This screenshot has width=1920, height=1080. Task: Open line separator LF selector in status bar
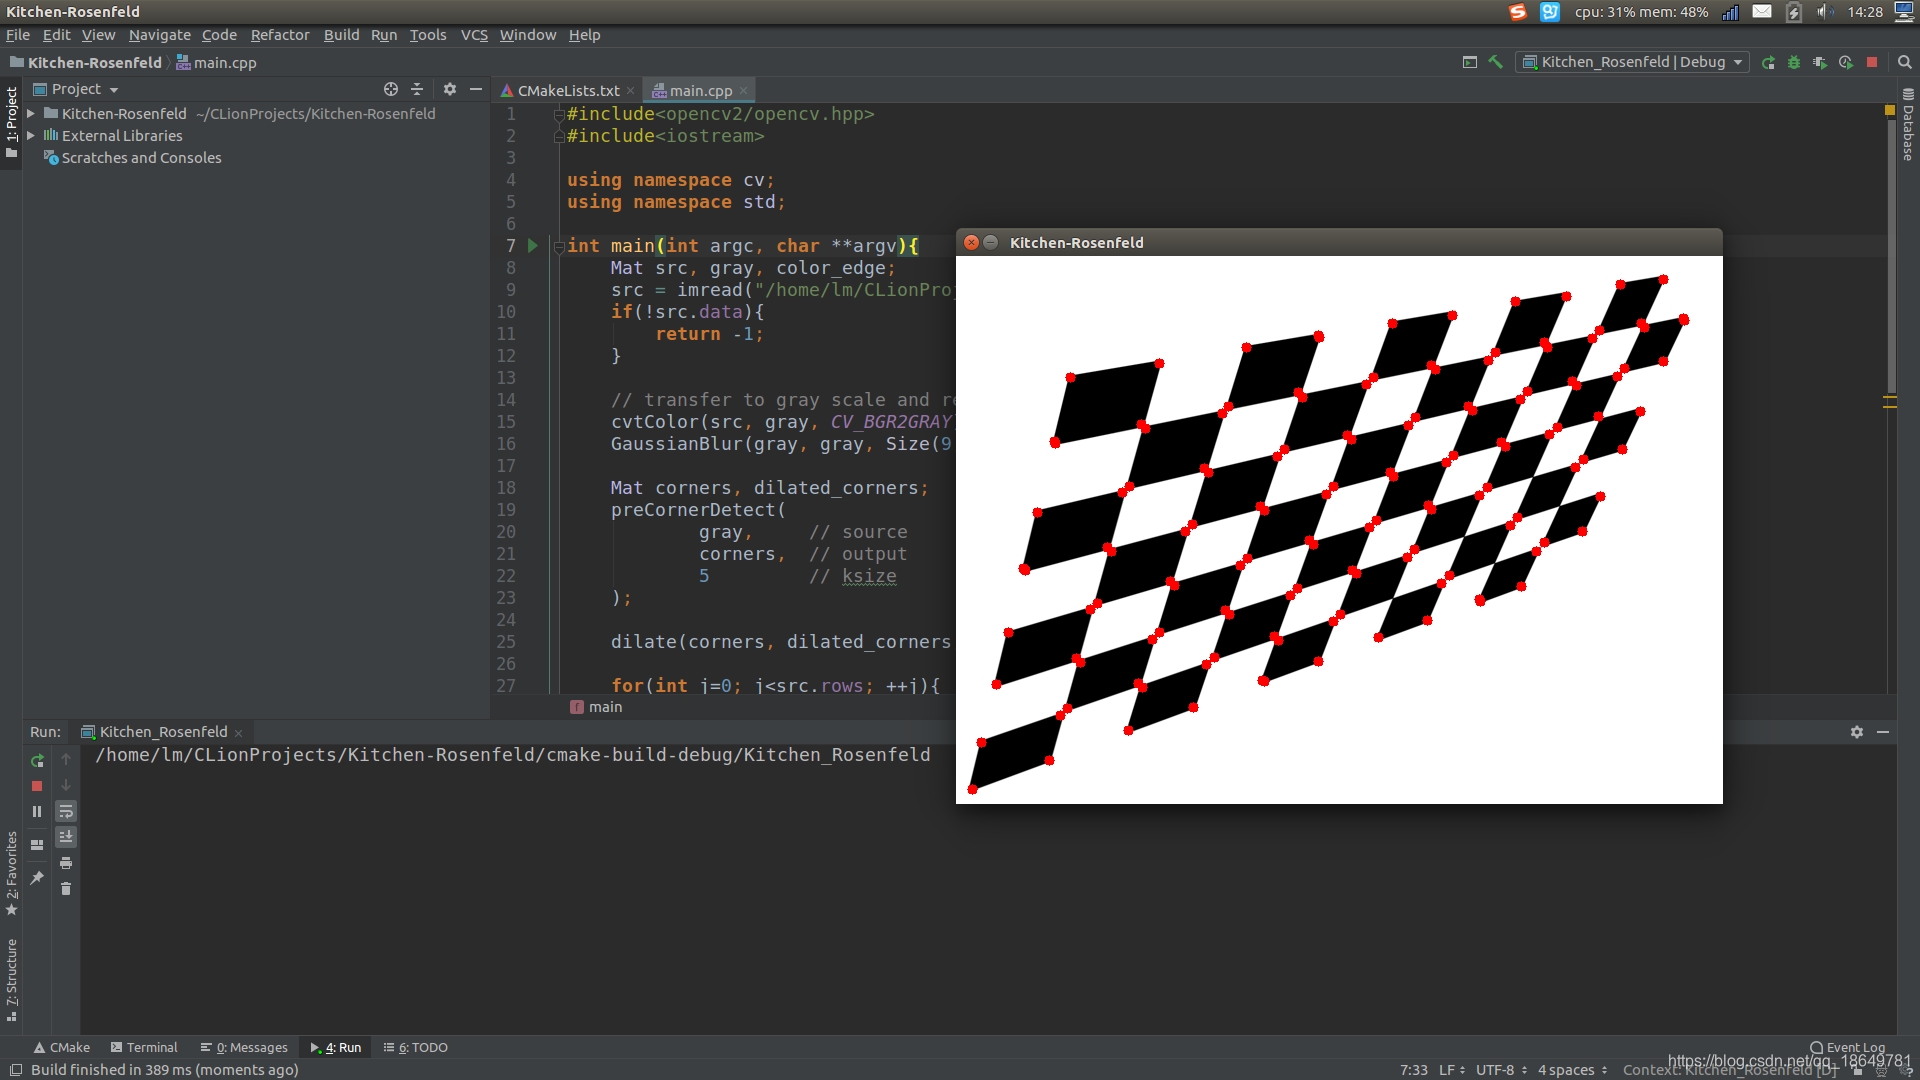click(x=1452, y=1070)
